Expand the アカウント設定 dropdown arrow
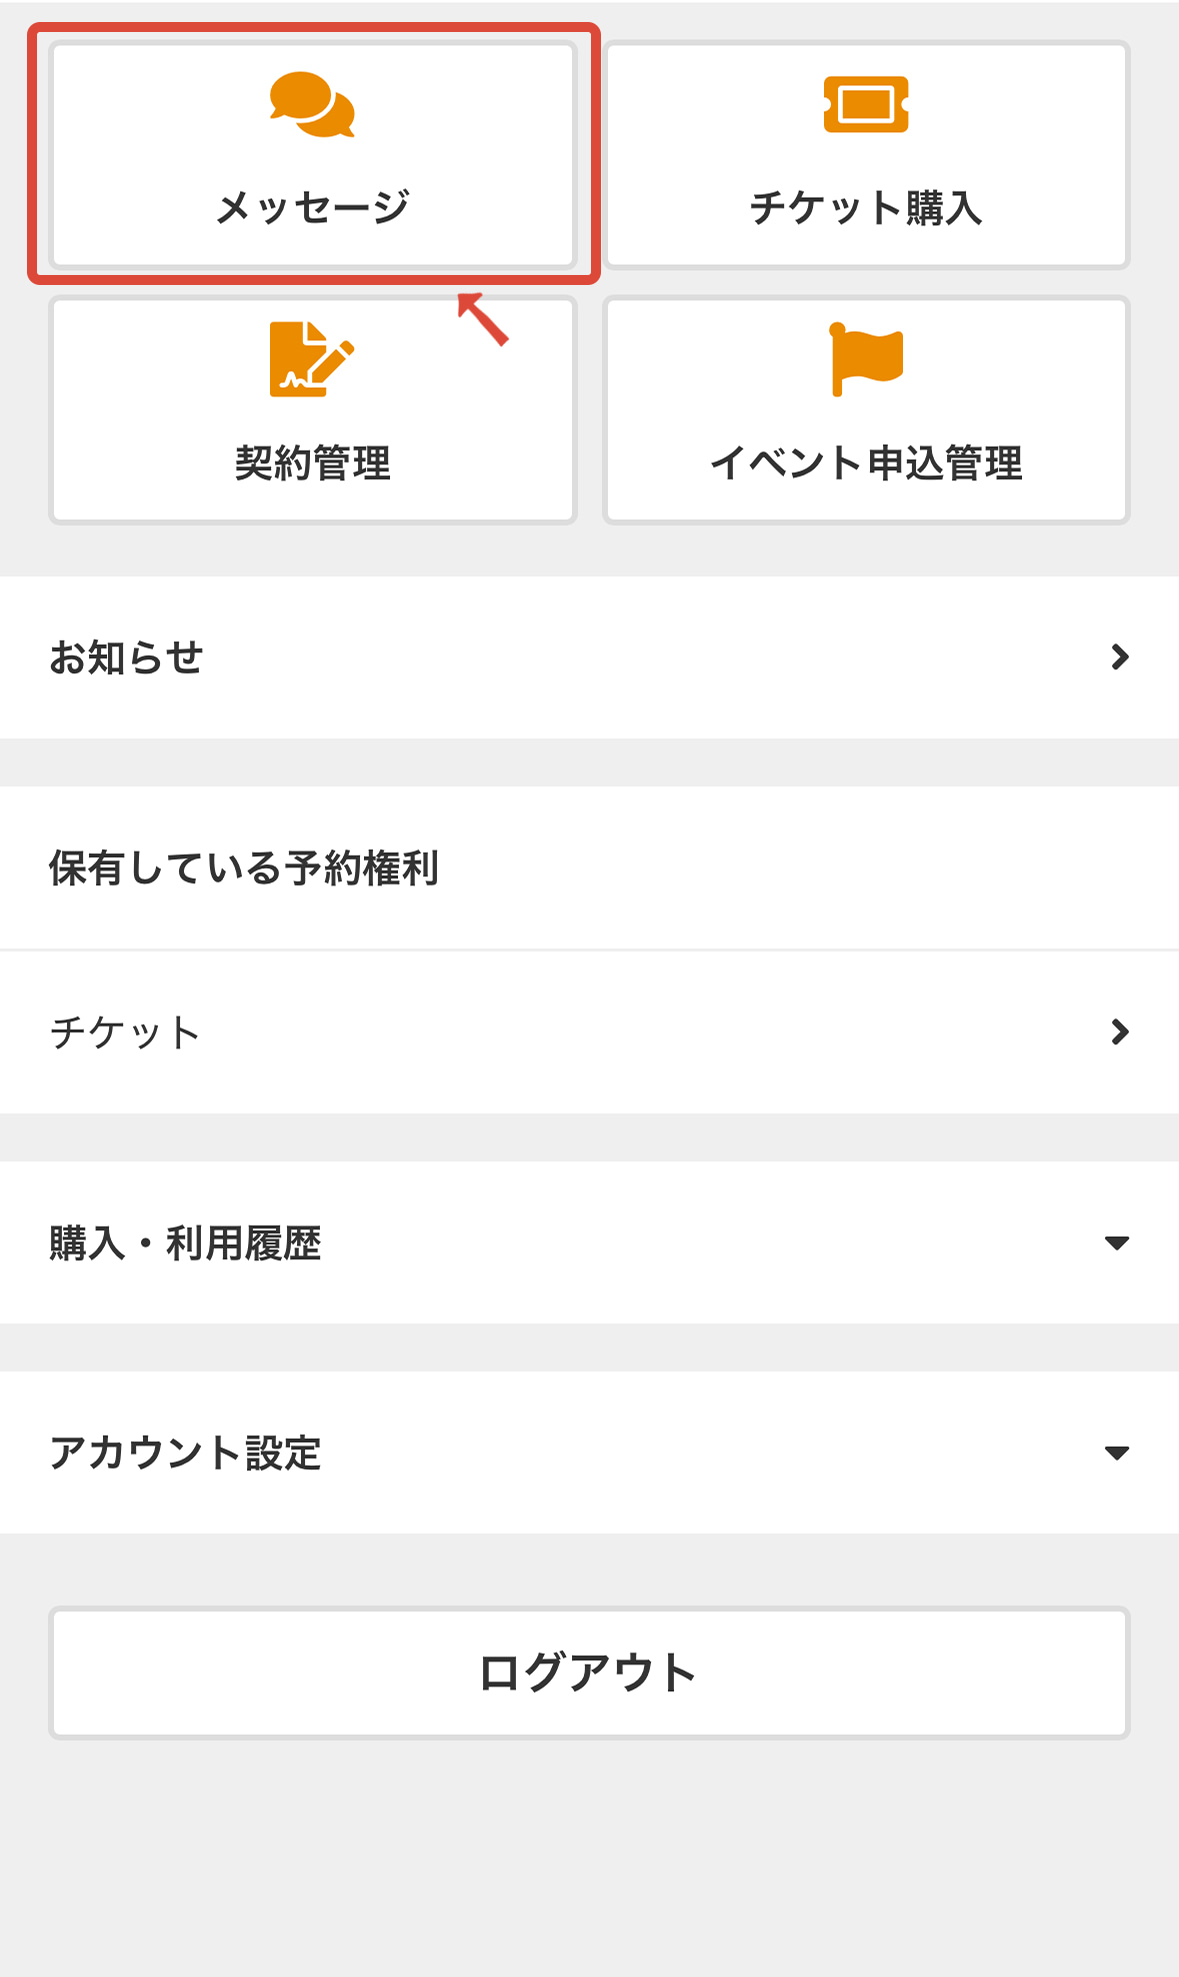Screen dimensions: 1179x1977 click(1117, 1453)
